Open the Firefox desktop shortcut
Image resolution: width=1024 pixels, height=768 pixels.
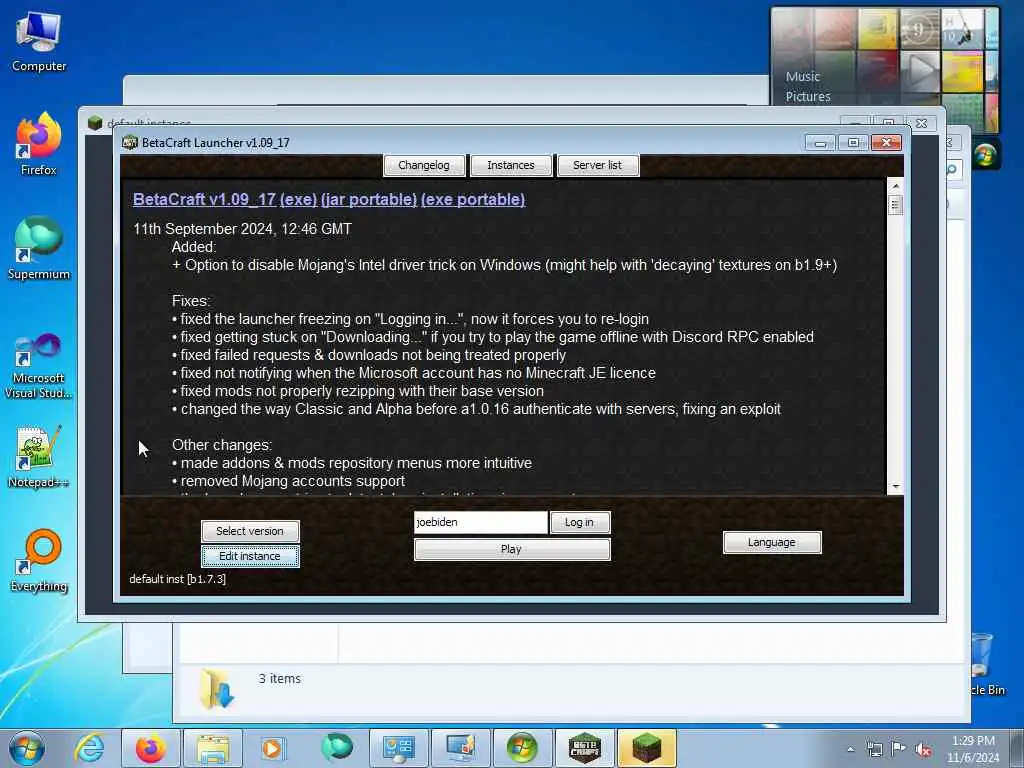click(39, 145)
